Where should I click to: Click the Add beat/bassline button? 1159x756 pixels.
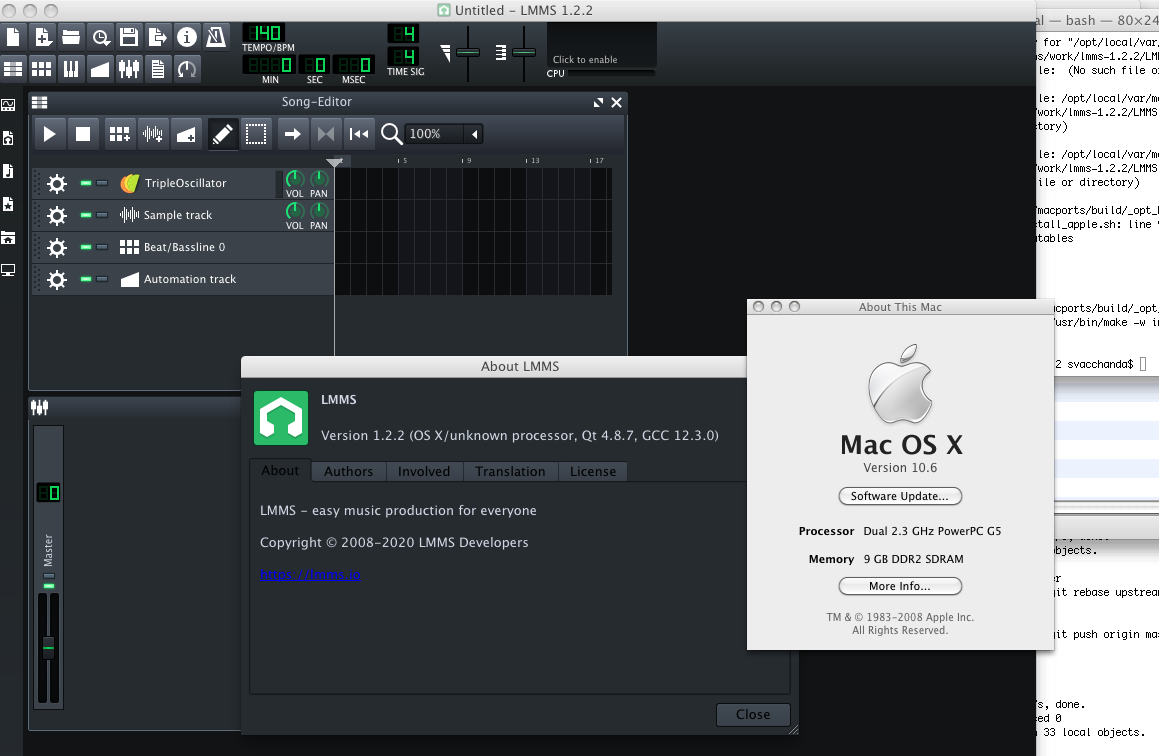[x=119, y=134]
